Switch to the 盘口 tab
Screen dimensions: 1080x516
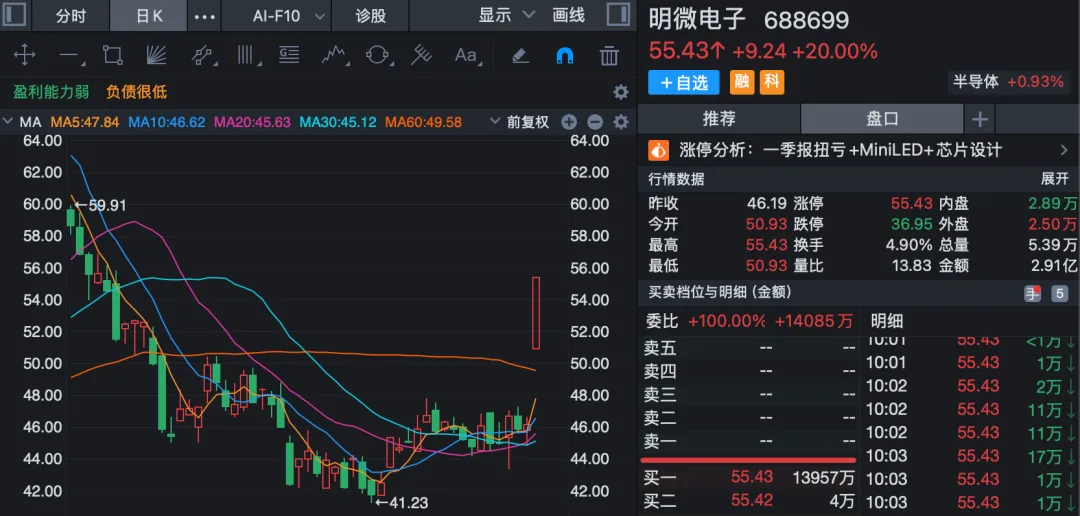pos(882,118)
